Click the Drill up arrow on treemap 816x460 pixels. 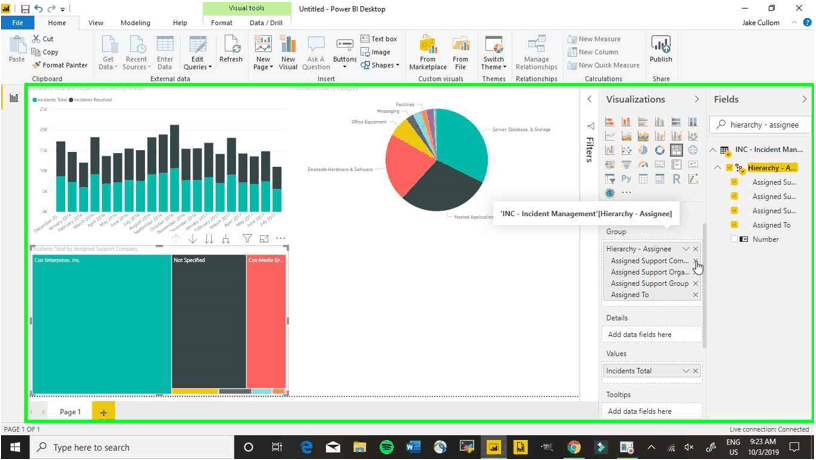176,239
